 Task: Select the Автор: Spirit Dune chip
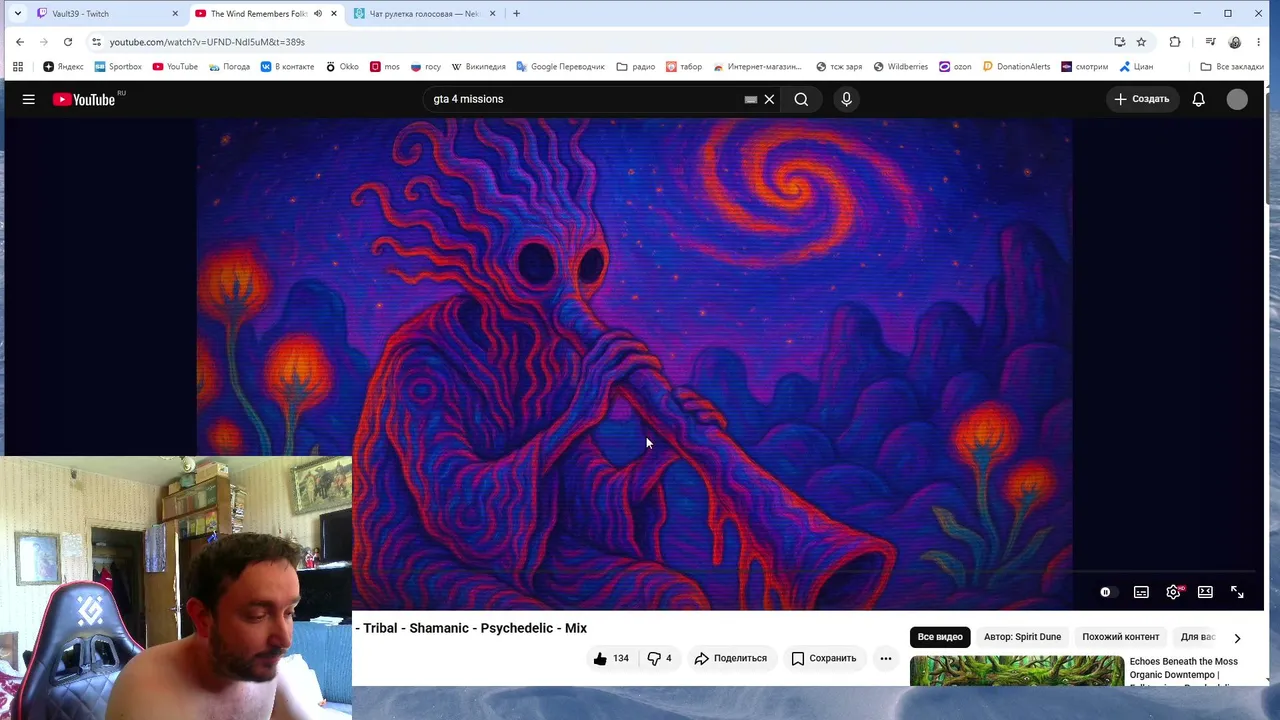click(1022, 637)
